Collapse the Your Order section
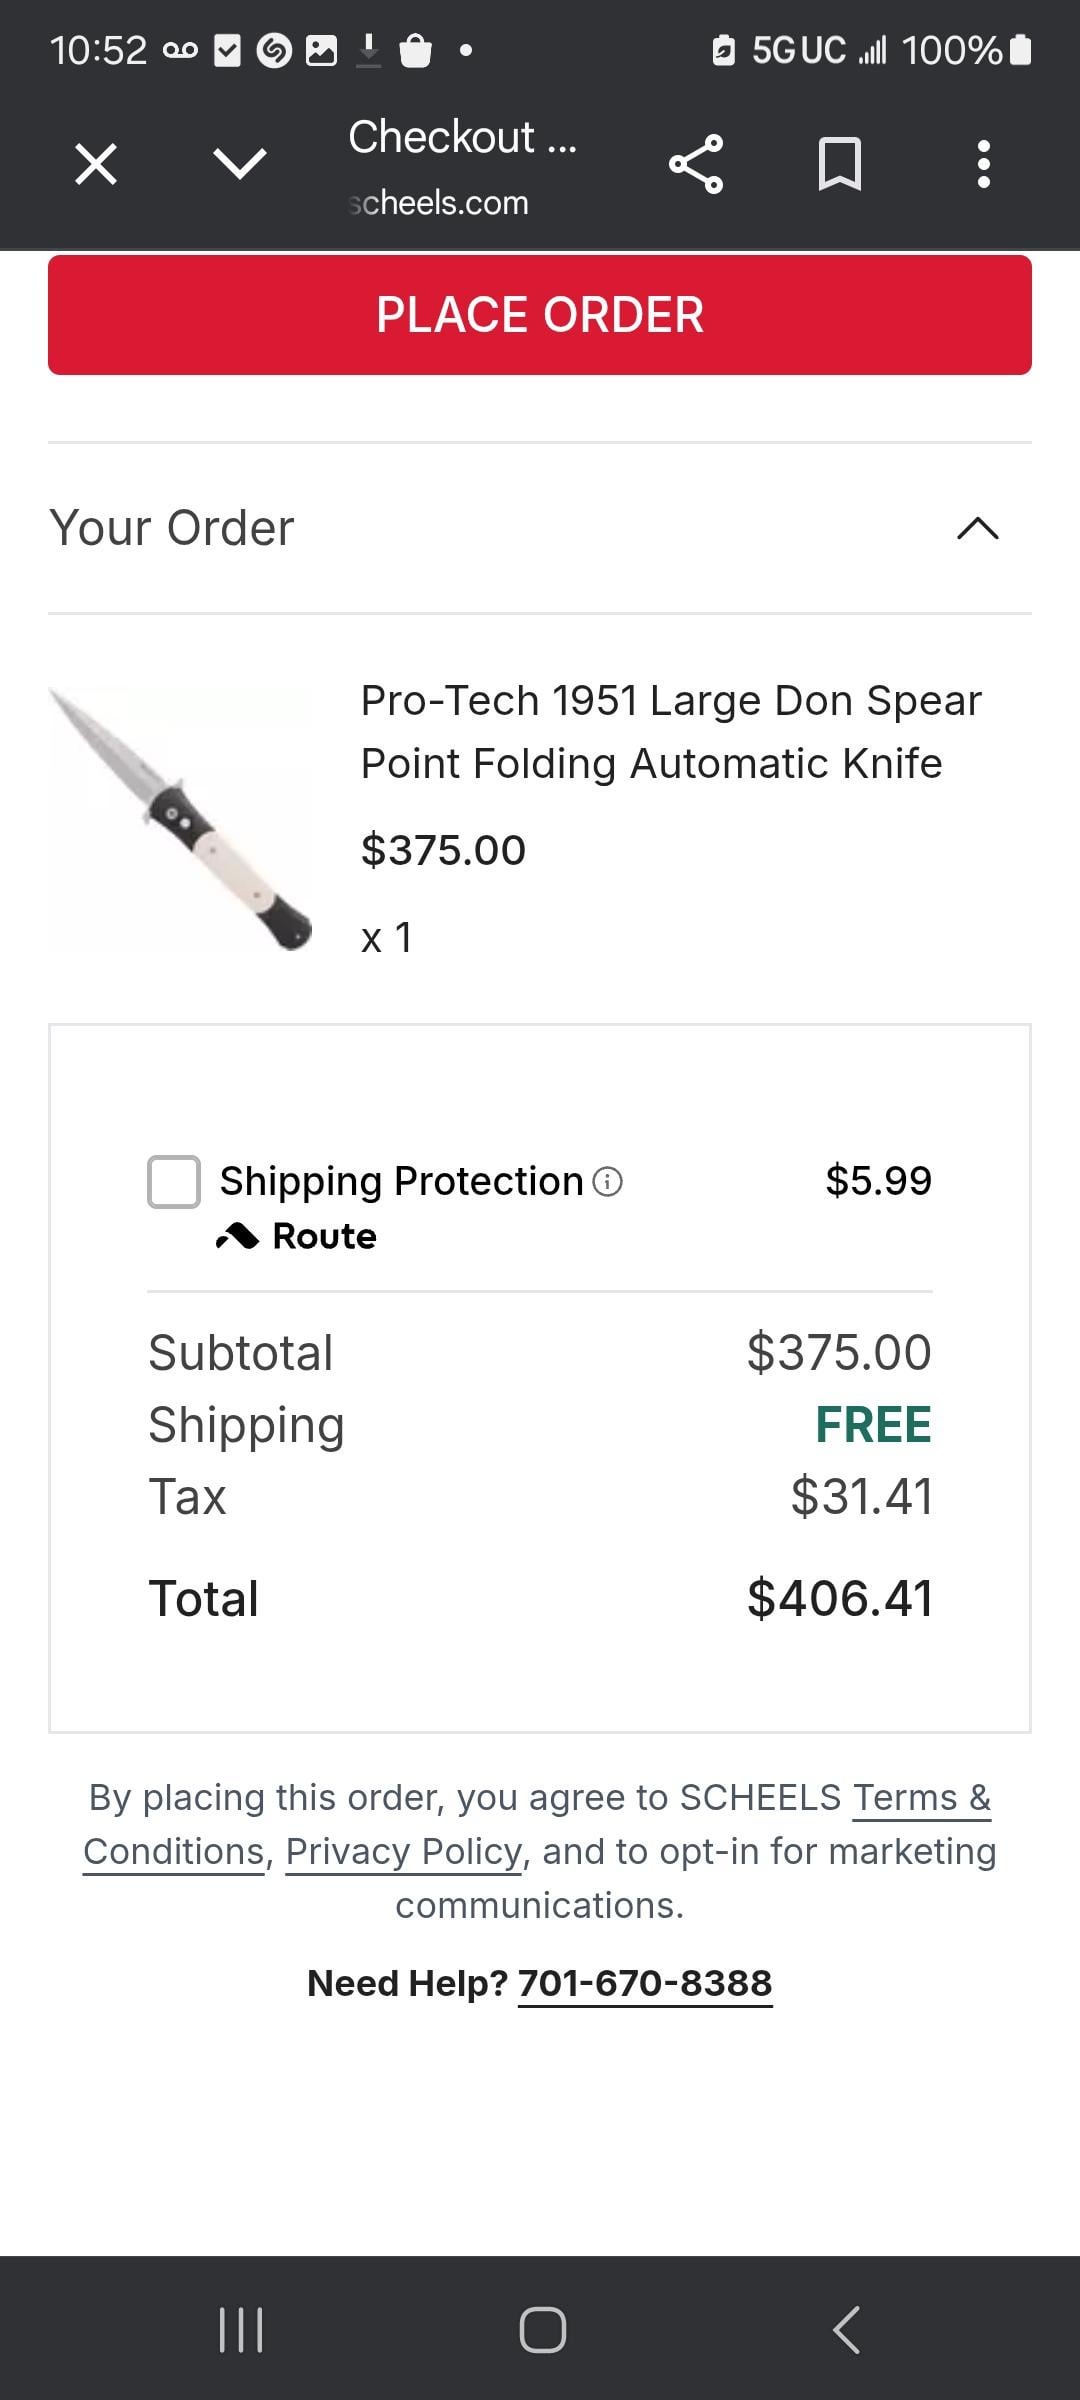This screenshot has height=2400, width=1080. (977, 528)
